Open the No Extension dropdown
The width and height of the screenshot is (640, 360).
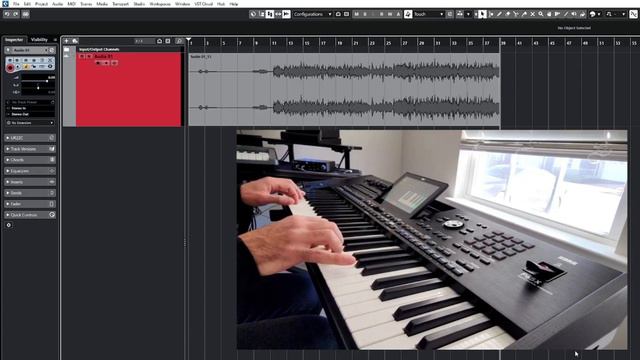[x=30, y=122]
